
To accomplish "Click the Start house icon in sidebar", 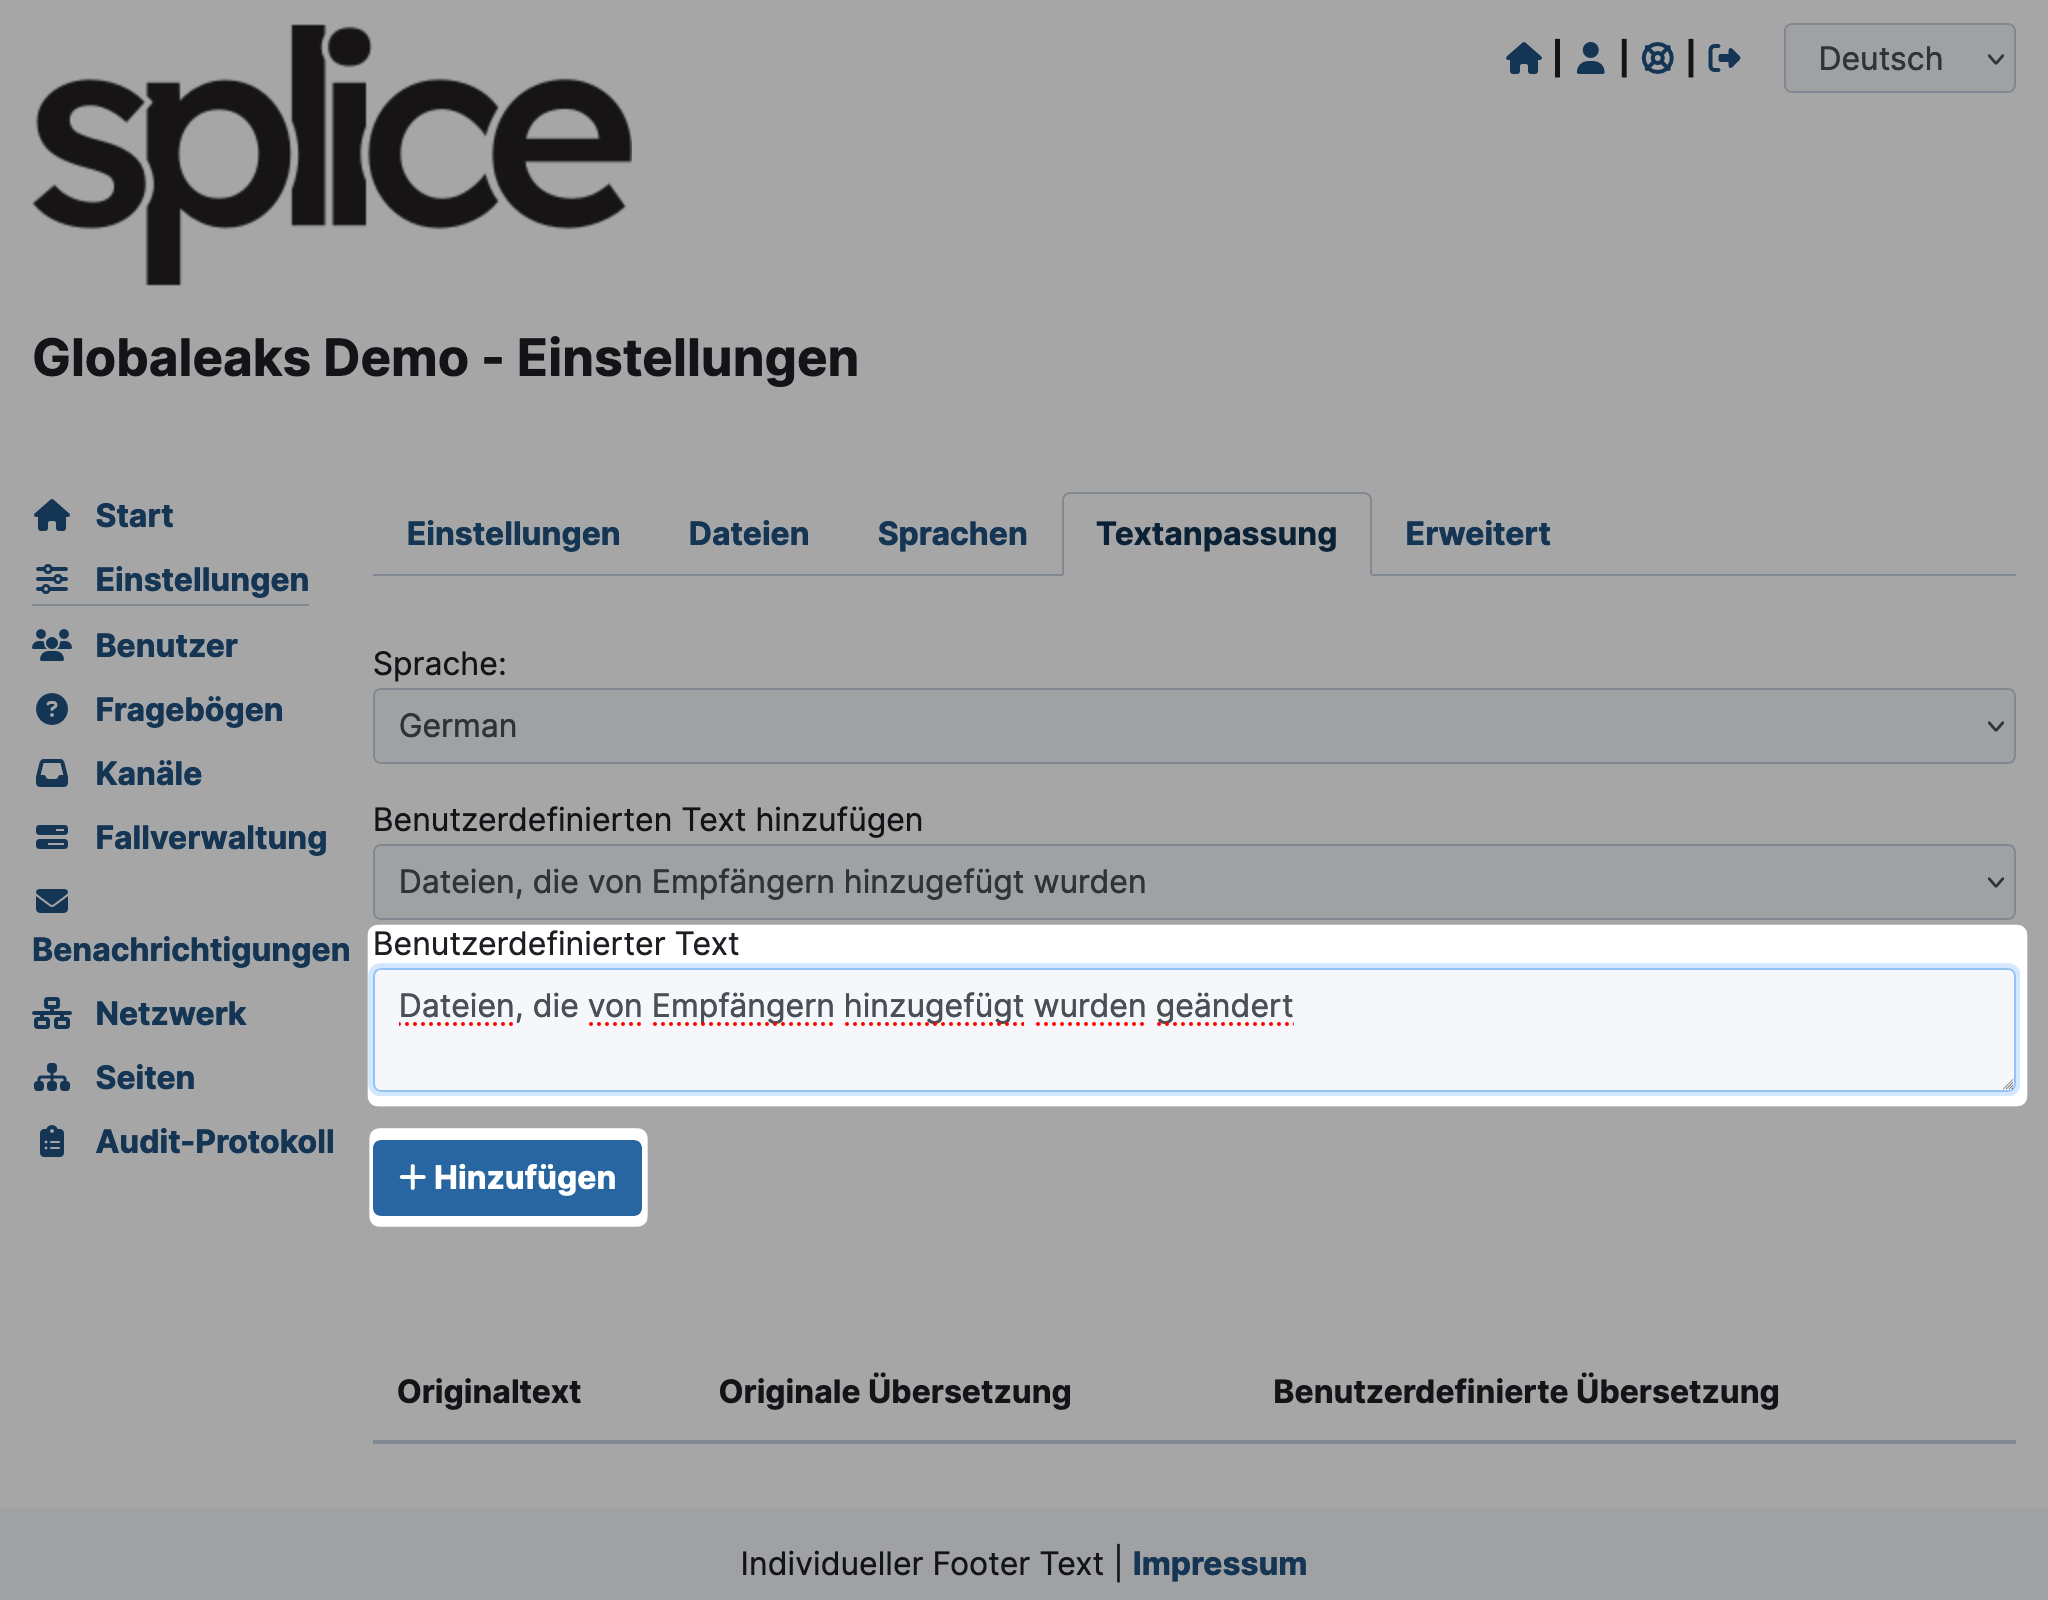I will 52,516.
